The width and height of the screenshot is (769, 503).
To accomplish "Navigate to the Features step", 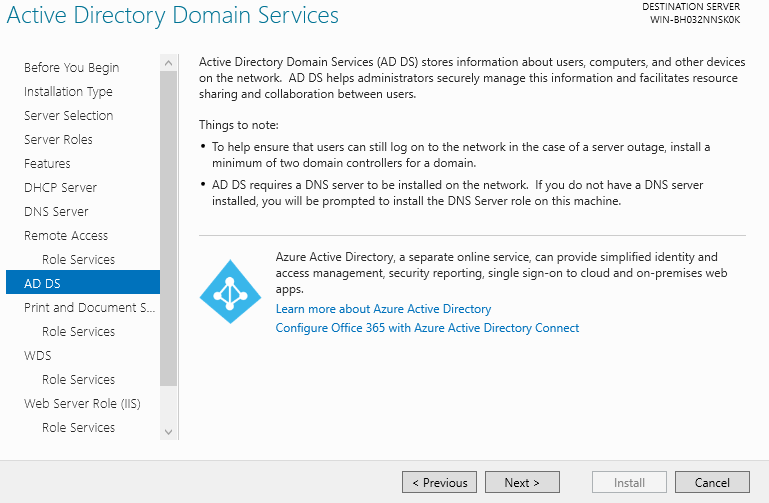I will [x=47, y=164].
